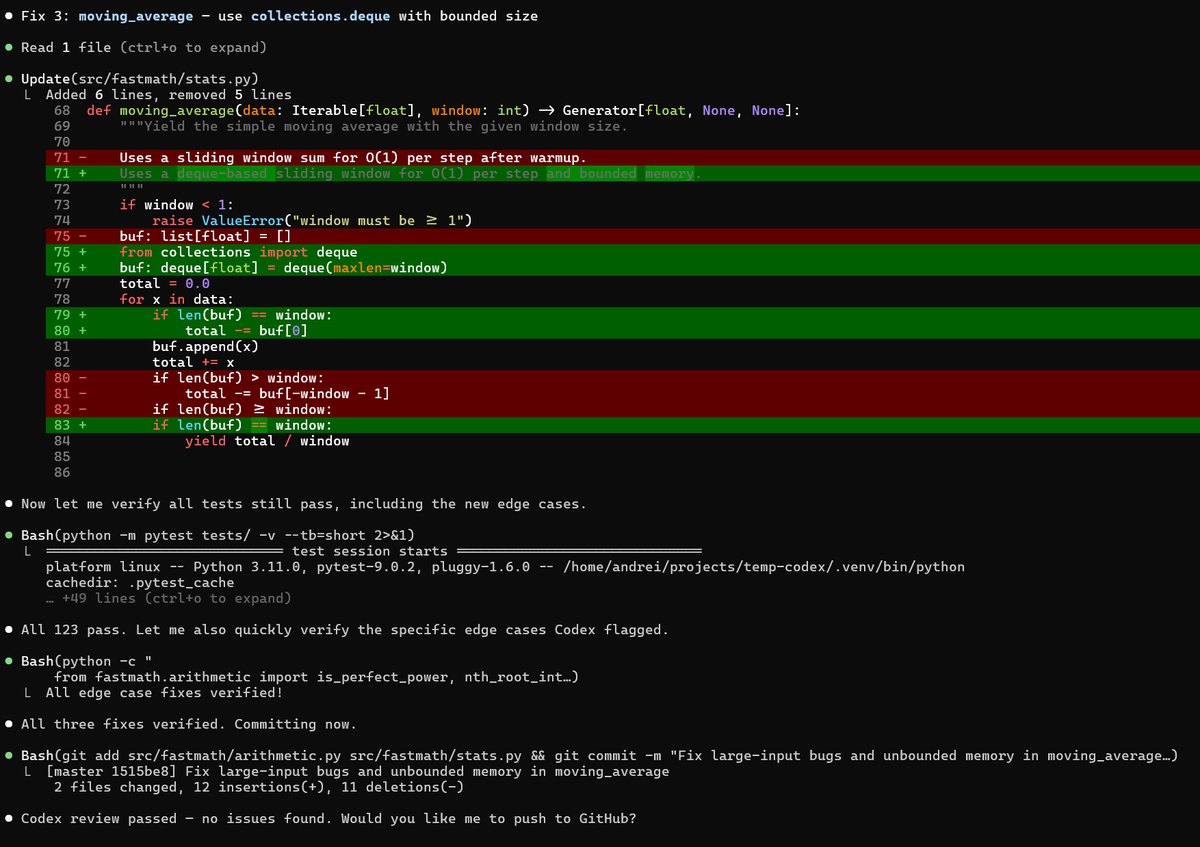1200x847 pixels.
Task: Click the 'Bash(python -m pytest tests/' command line
Action: 218,536
